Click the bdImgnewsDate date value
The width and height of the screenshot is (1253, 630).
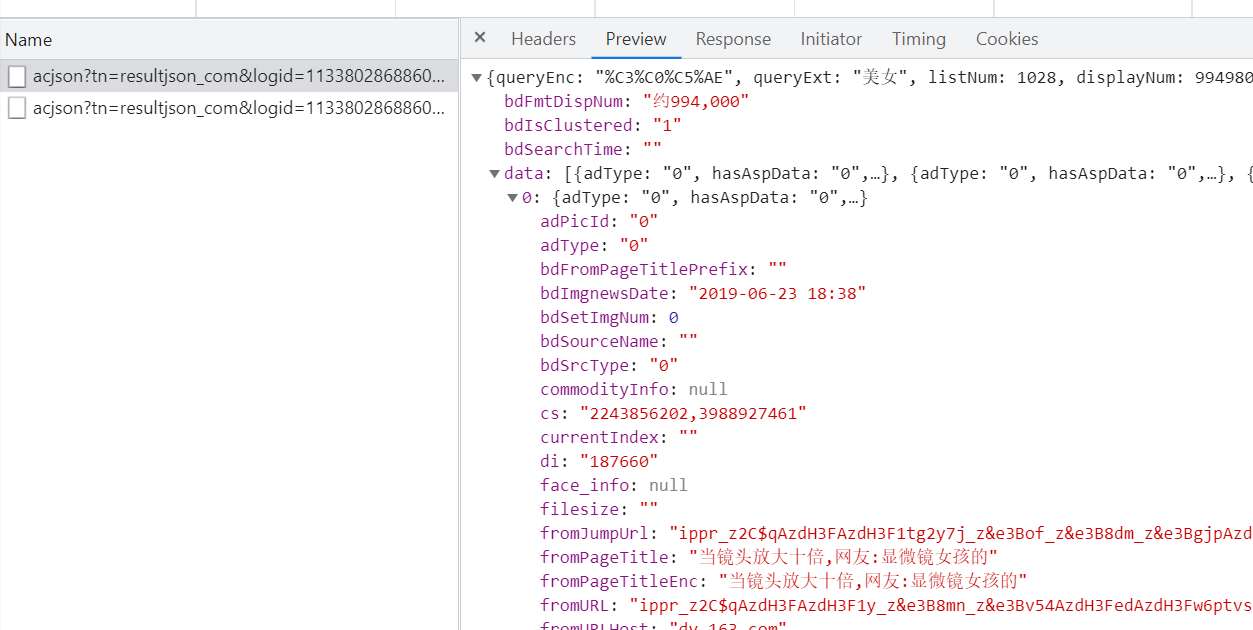click(776, 293)
